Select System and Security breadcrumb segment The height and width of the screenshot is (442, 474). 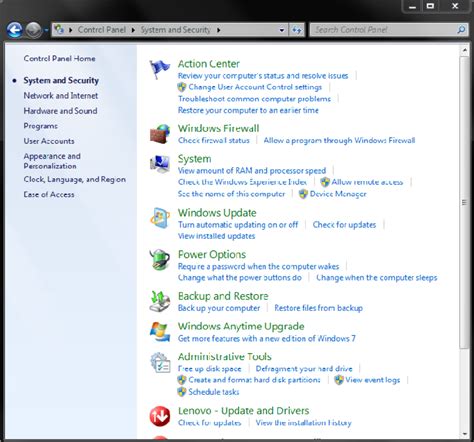pyautogui.click(x=175, y=30)
